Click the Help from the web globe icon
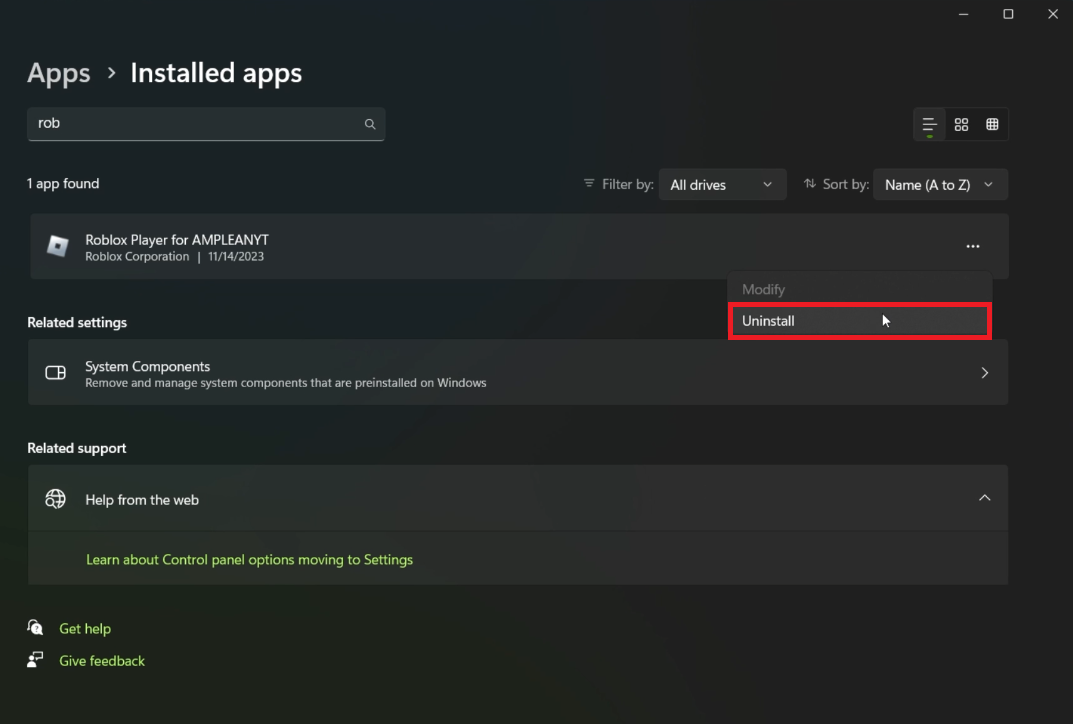 pos(56,499)
